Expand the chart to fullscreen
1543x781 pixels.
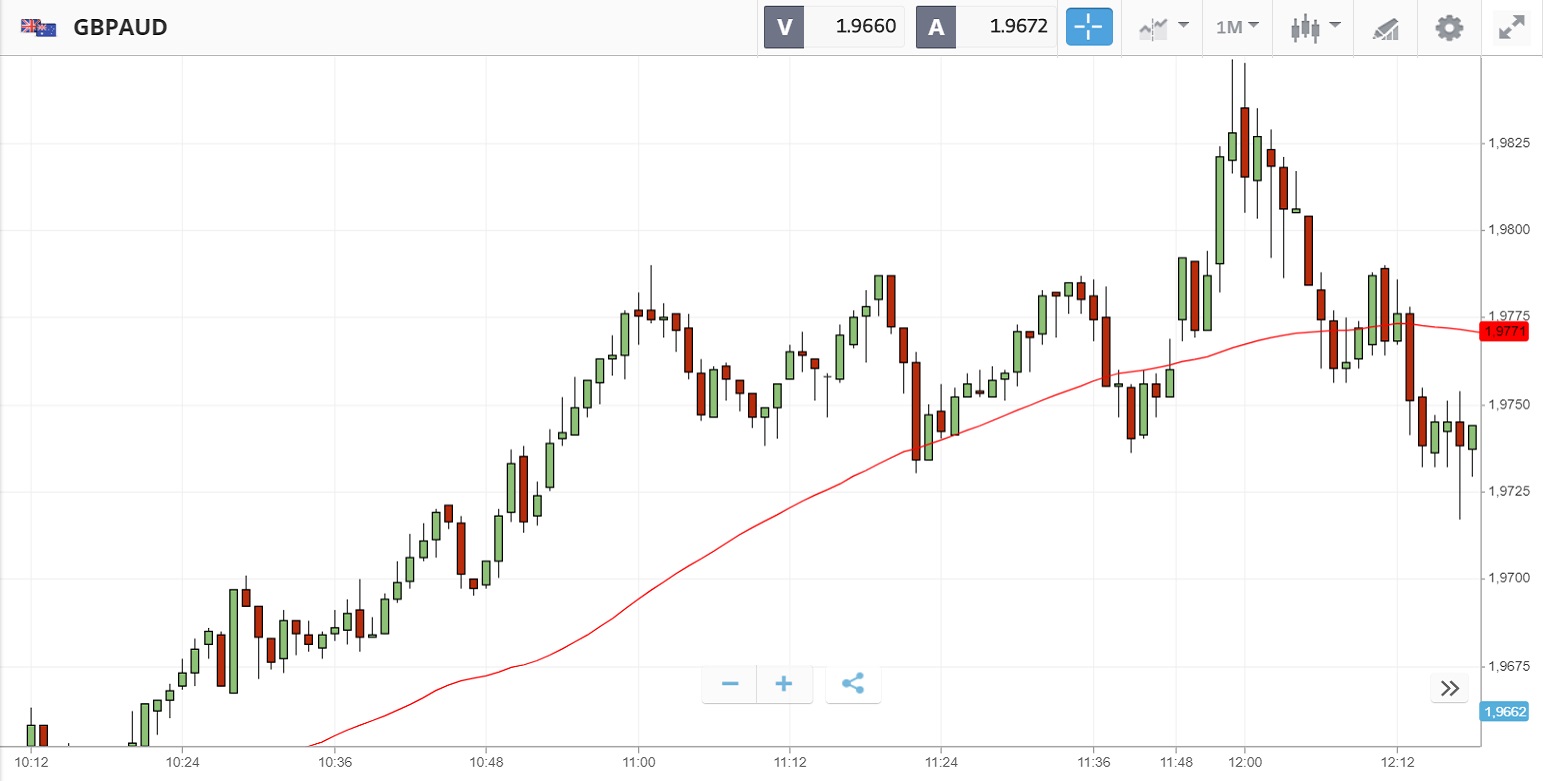click(1511, 27)
